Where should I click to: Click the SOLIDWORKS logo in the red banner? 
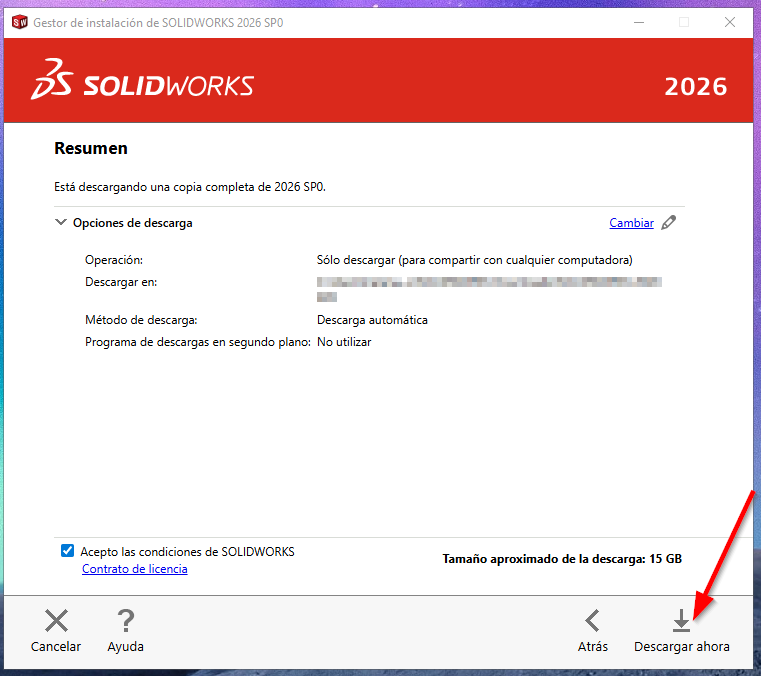(142, 80)
